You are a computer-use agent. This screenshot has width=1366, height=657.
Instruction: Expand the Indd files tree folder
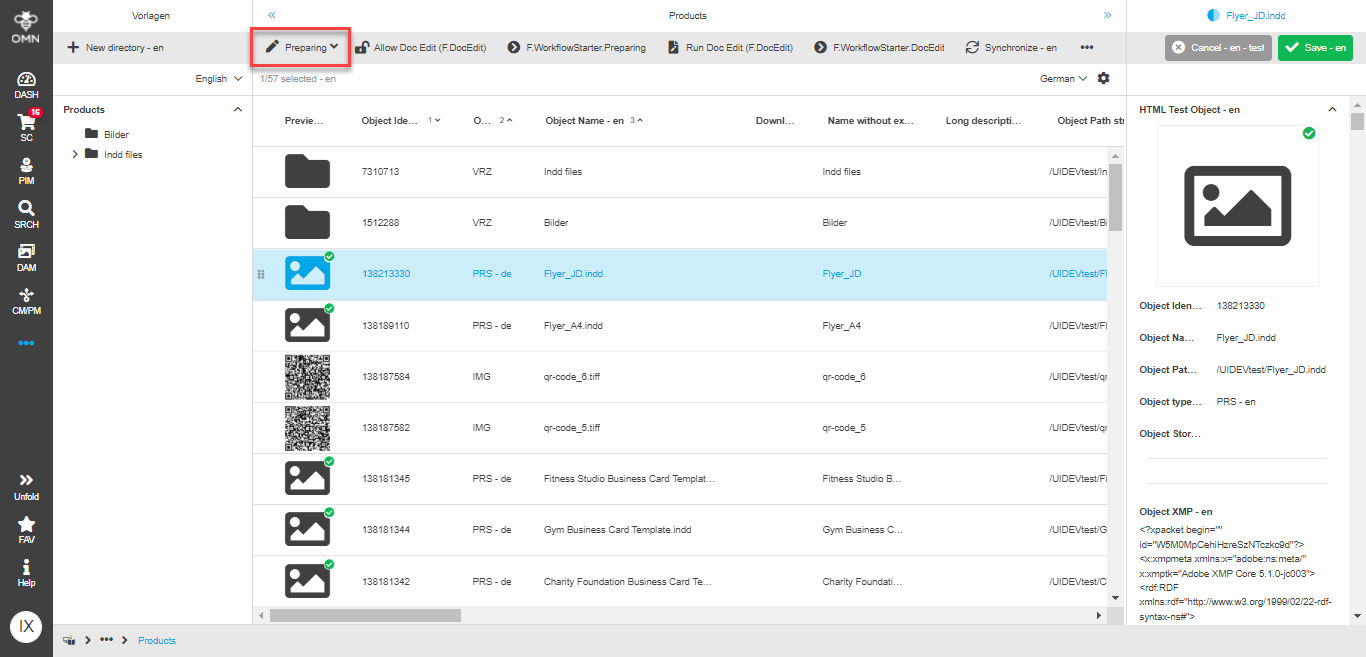75,155
